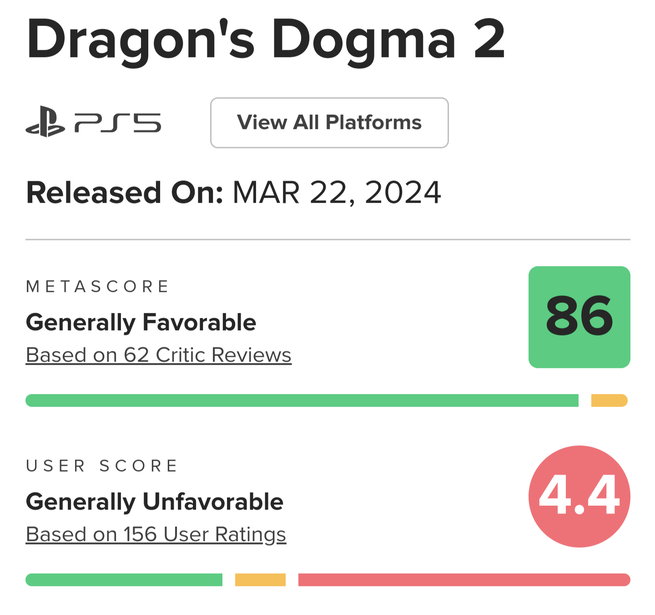This screenshot has height=615, width=655.
Task: Select the green positive segment of the user bar
Action: coord(123,580)
